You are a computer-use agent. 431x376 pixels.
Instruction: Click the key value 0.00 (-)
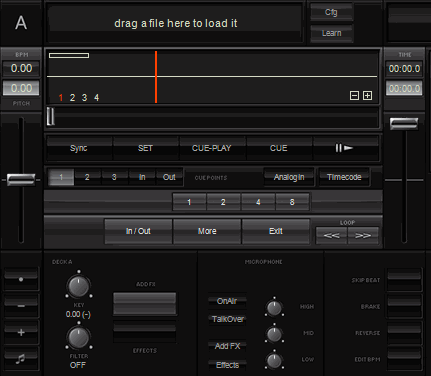click(78, 314)
